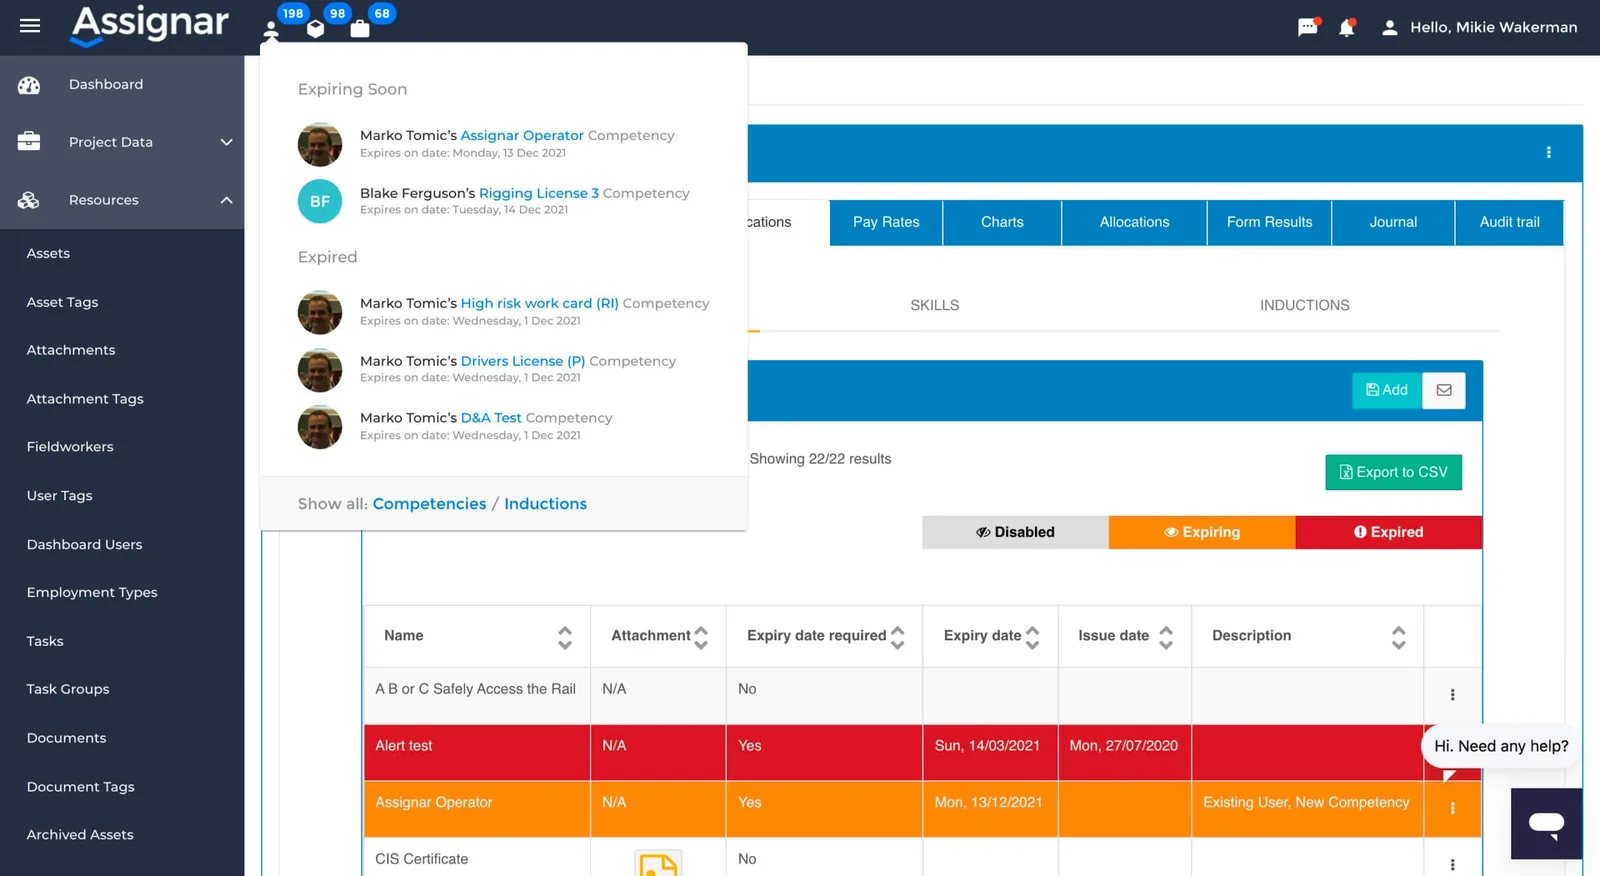
Task: Open Fieldworkers in the sidebar
Action: [x=70, y=447]
